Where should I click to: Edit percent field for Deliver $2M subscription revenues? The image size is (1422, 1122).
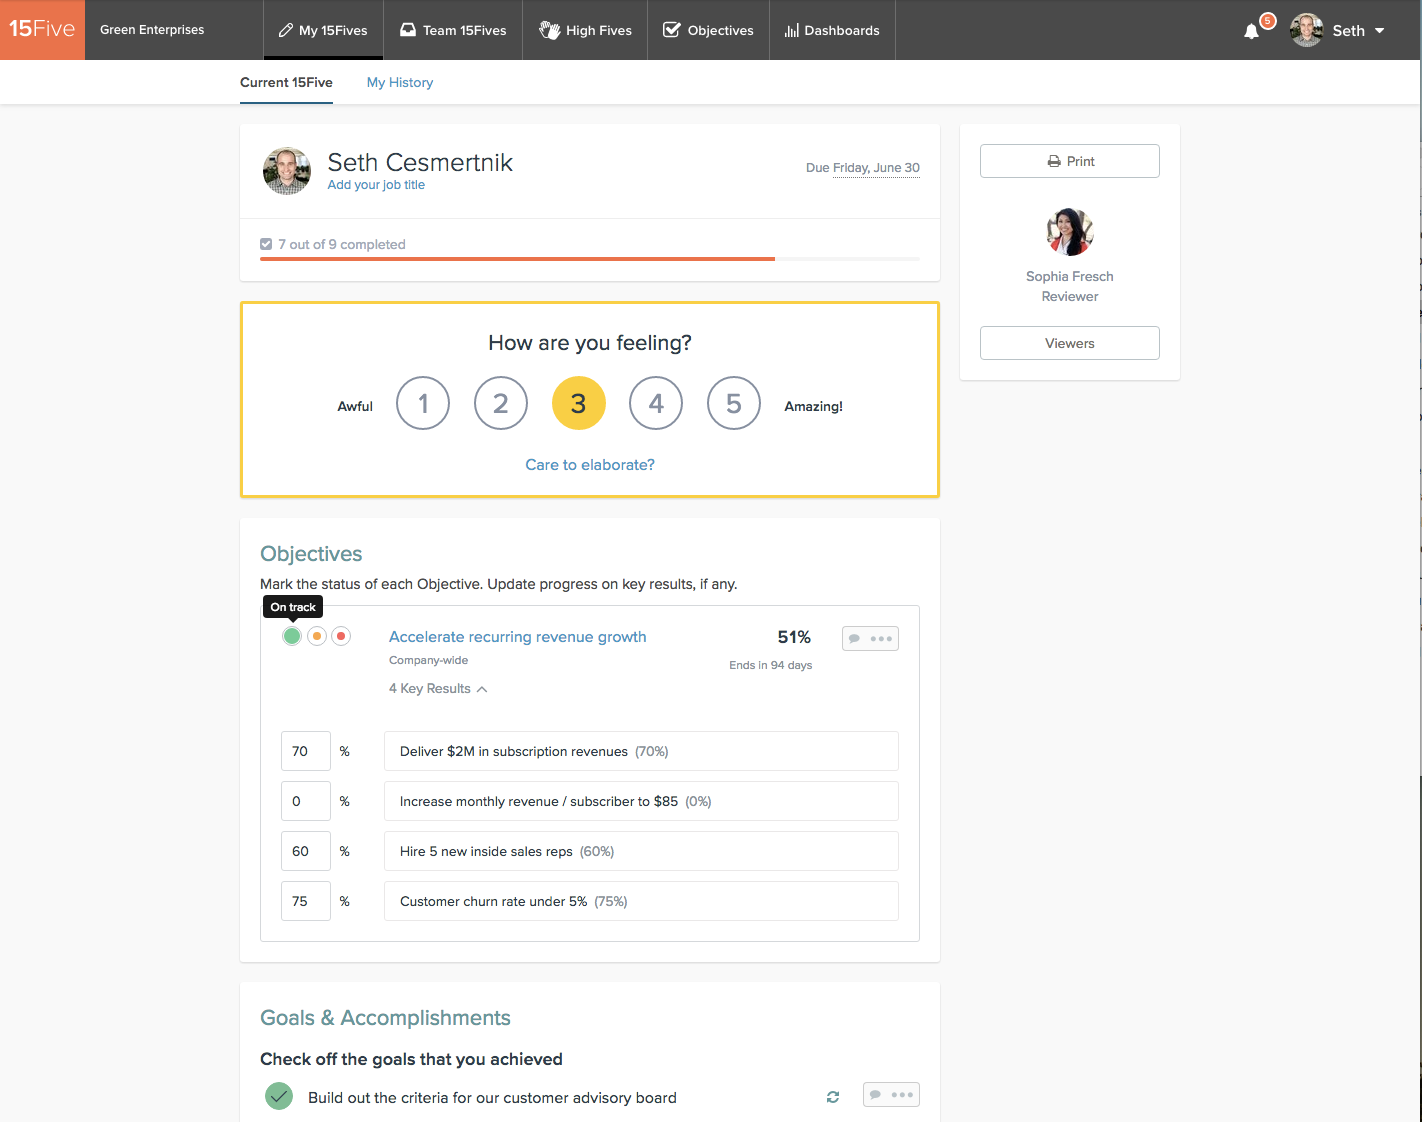point(306,751)
